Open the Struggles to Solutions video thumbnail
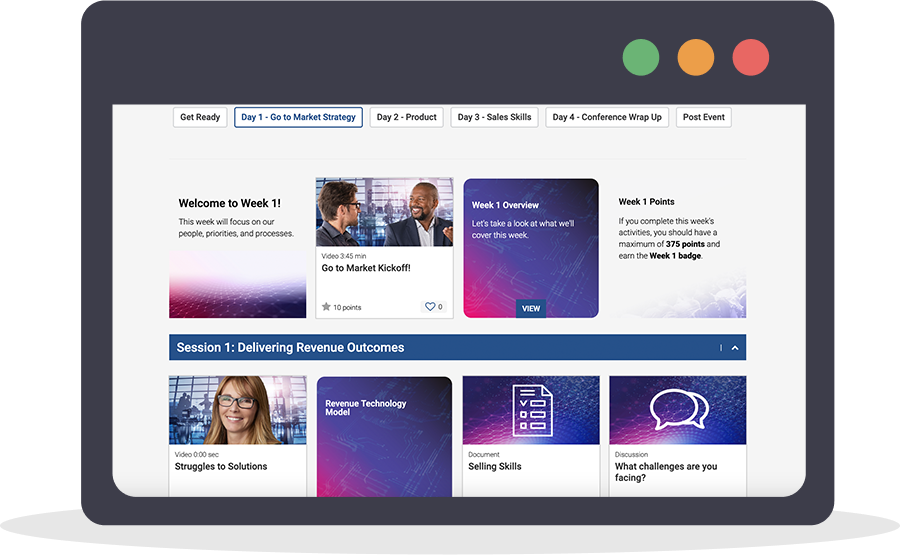900x555 pixels. click(x=237, y=410)
